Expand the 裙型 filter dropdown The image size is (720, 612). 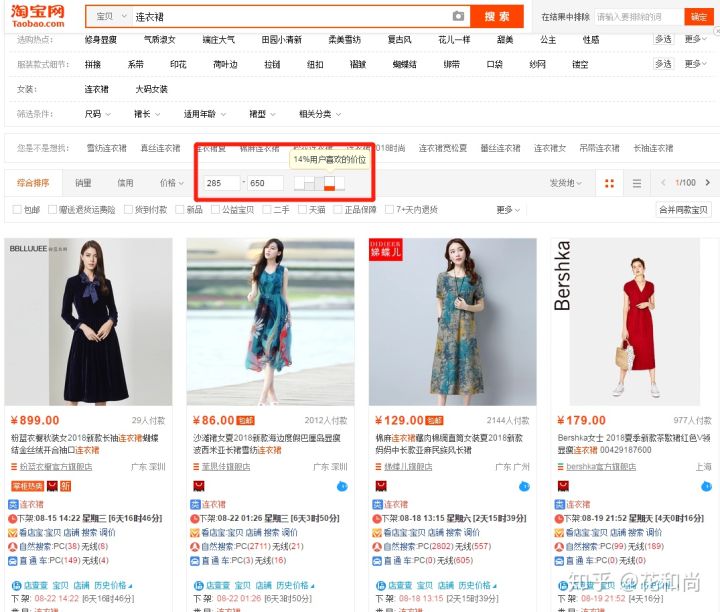pos(262,114)
